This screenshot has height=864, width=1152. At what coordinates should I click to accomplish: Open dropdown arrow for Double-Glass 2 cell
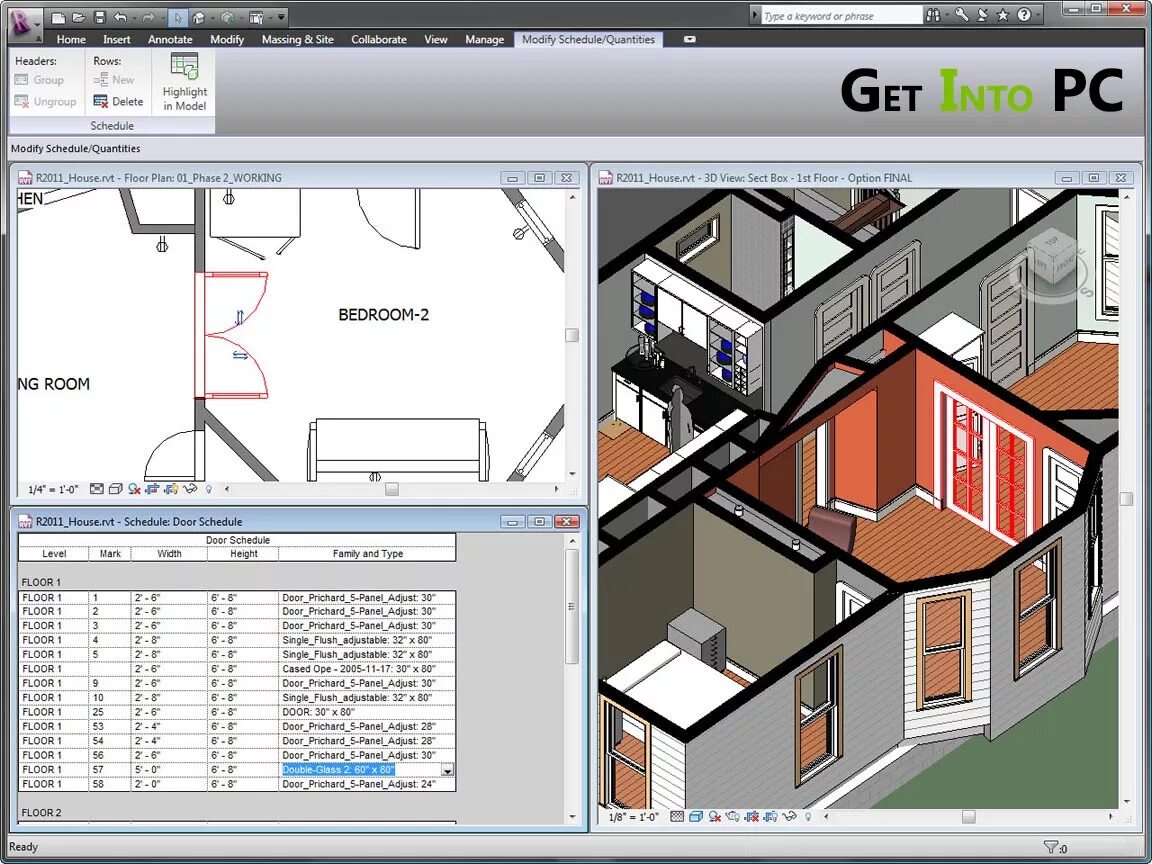[x=447, y=769]
